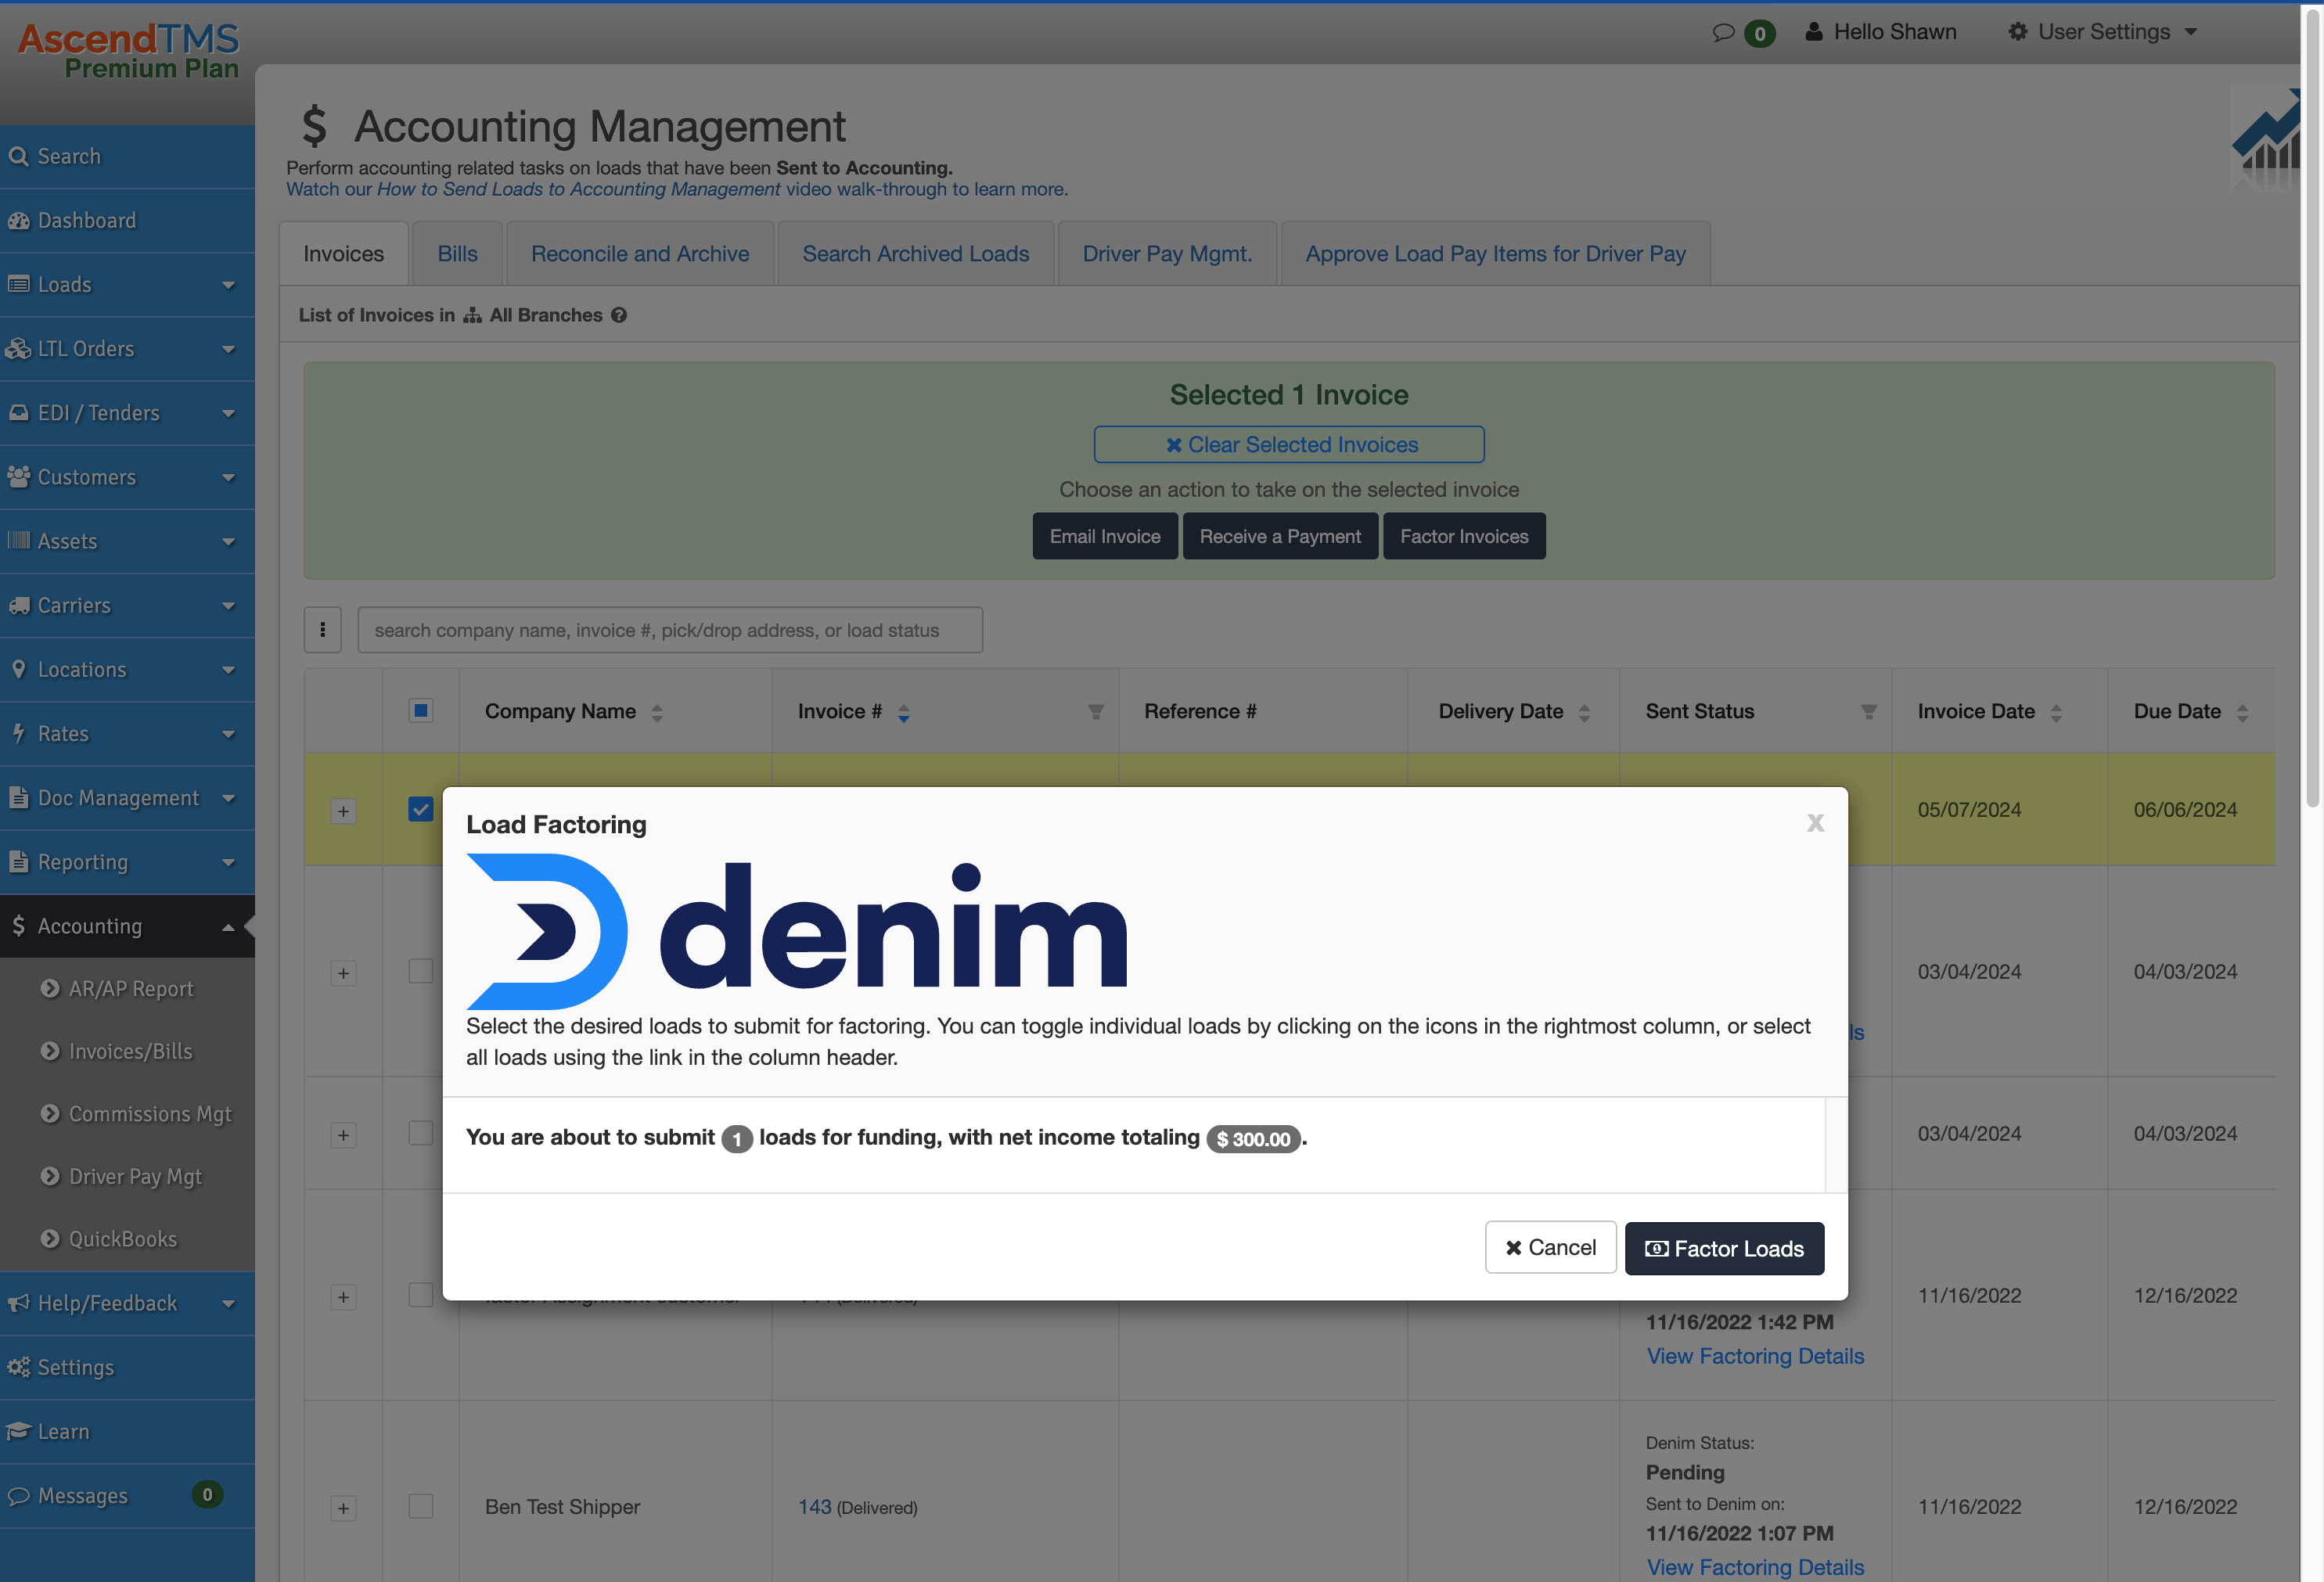
Task: Expand the Ben Test Shipper row details
Action: pos(343,1508)
